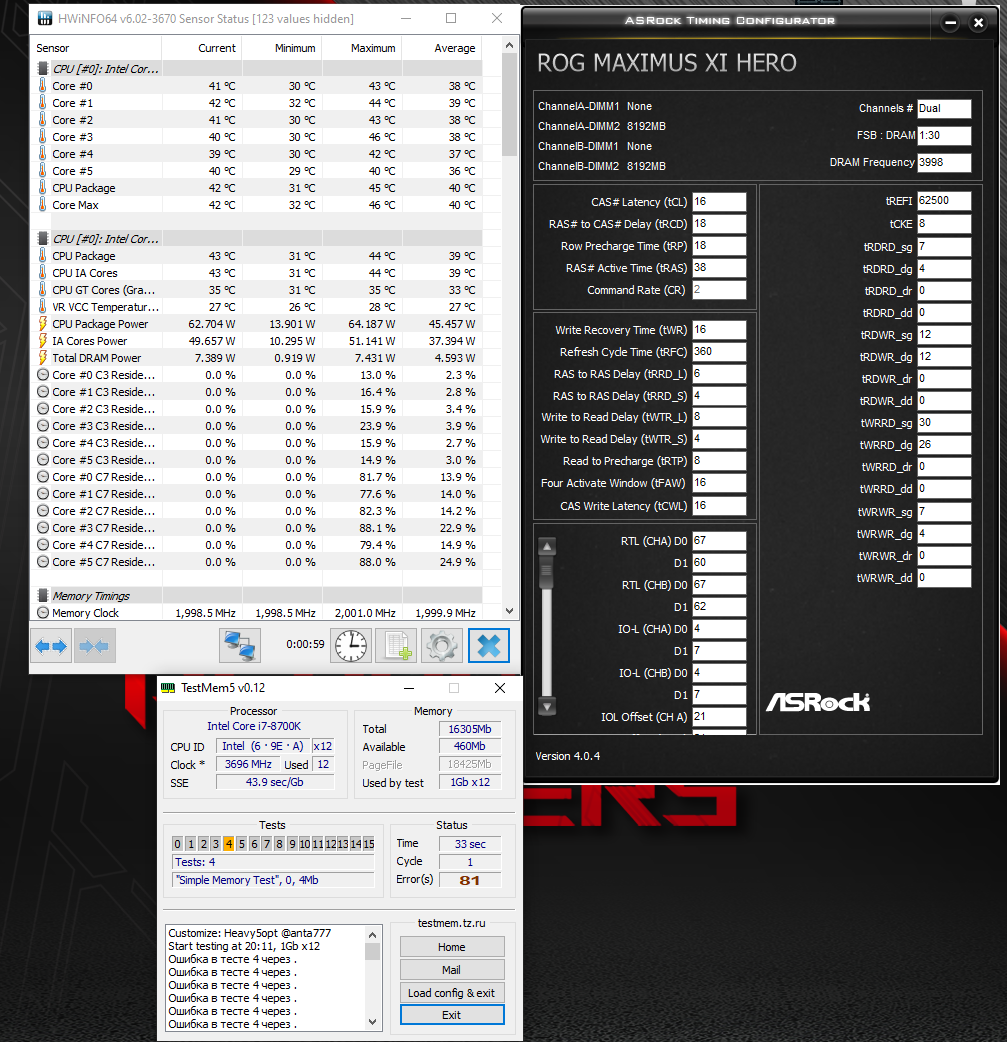Click TestMem5 log scrollbar up arrow
1007x1042 pixels.
coord(372,935)
